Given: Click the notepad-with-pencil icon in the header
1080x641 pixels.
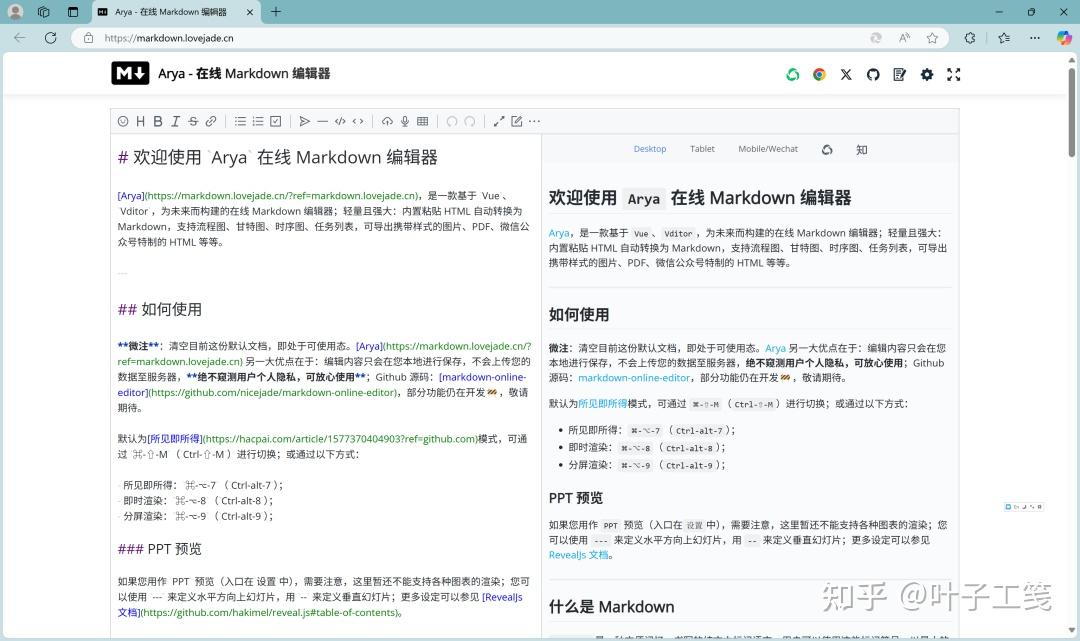Looking at the screenshot, I should (x=900, y=74).
